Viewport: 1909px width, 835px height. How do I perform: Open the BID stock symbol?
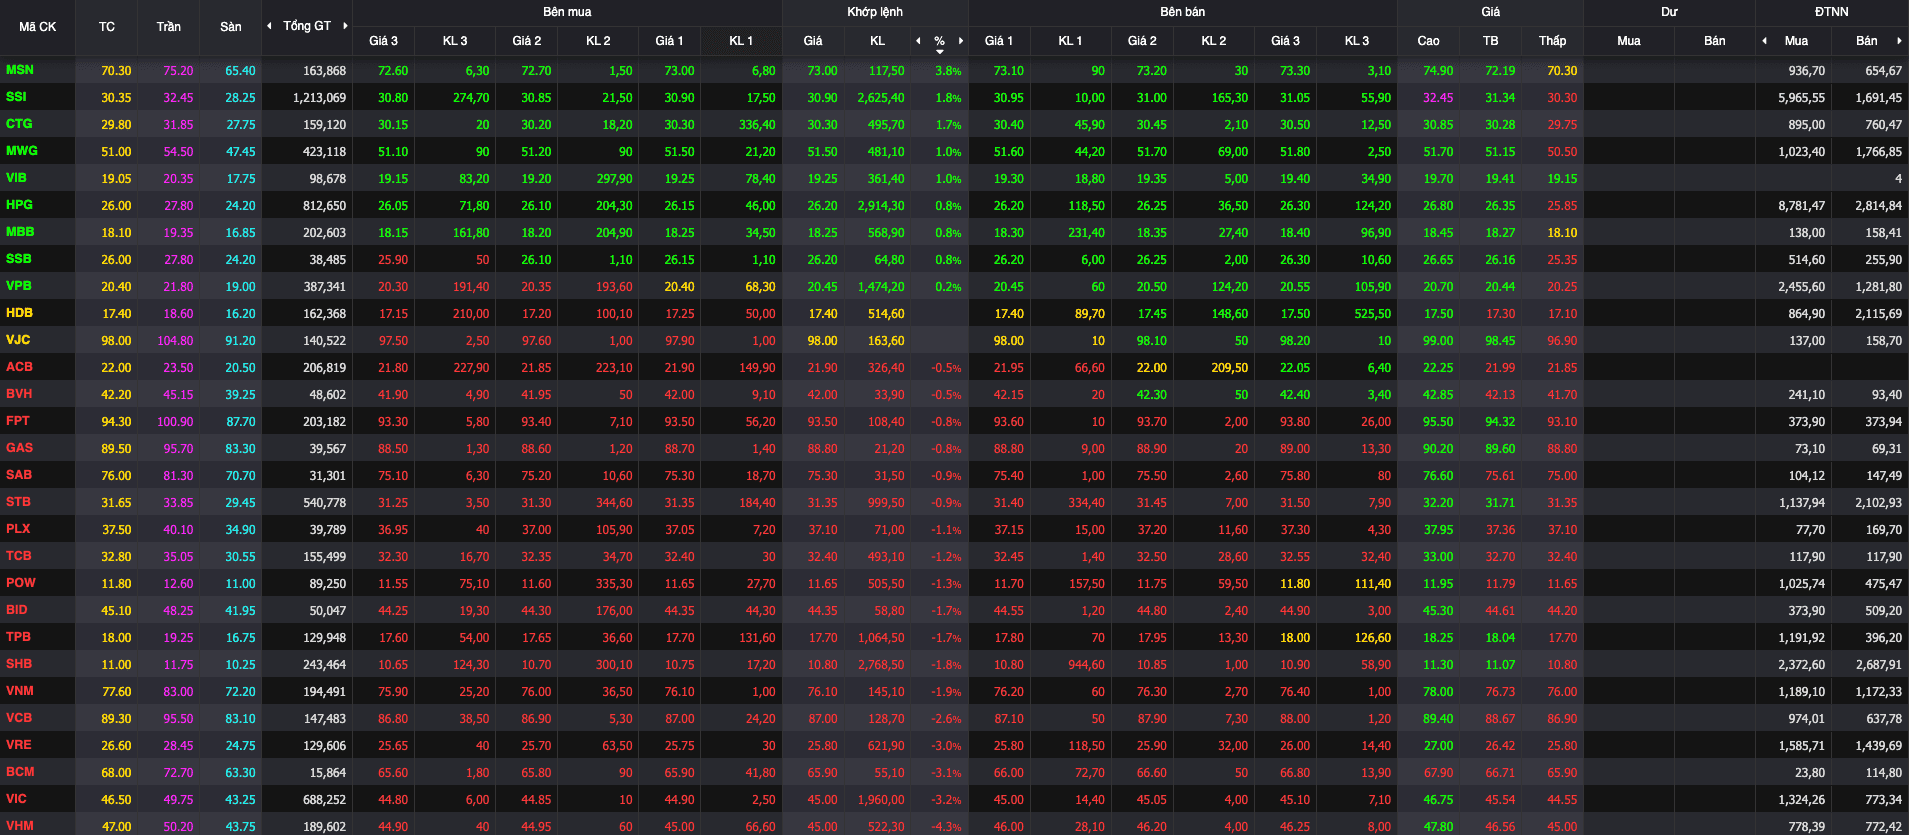coord(17,610)
